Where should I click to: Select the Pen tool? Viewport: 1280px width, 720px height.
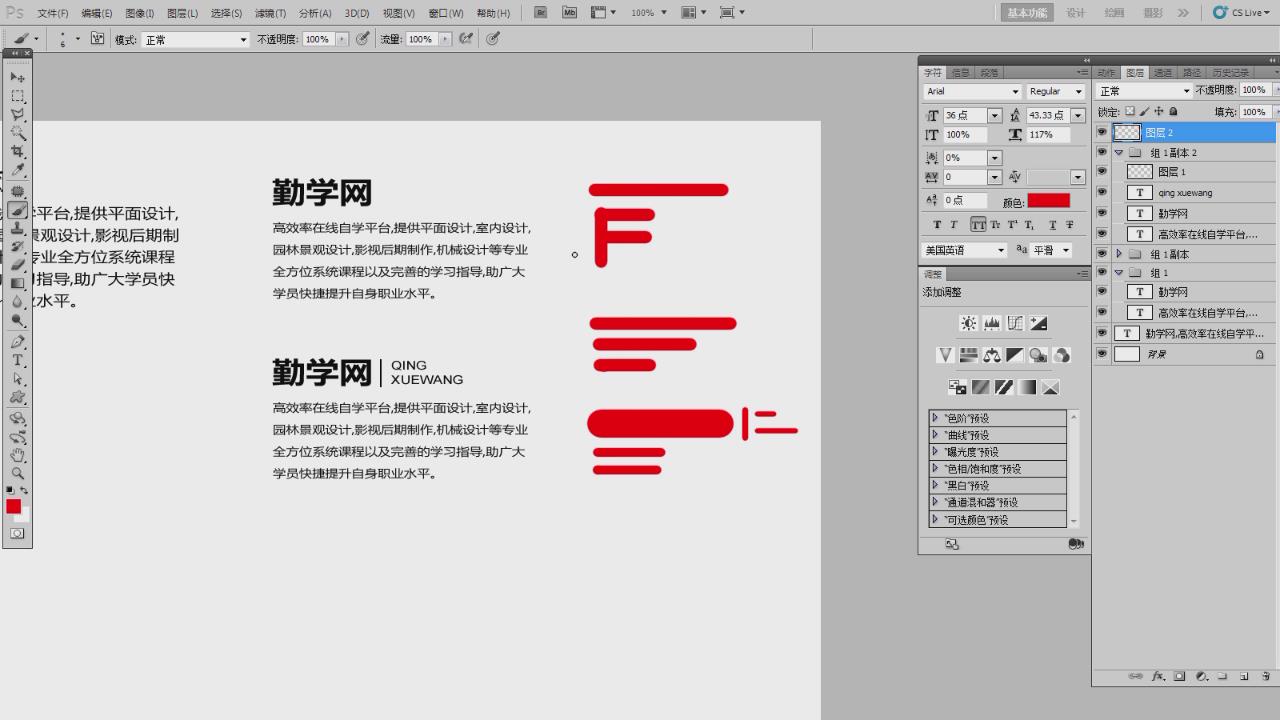18,342
